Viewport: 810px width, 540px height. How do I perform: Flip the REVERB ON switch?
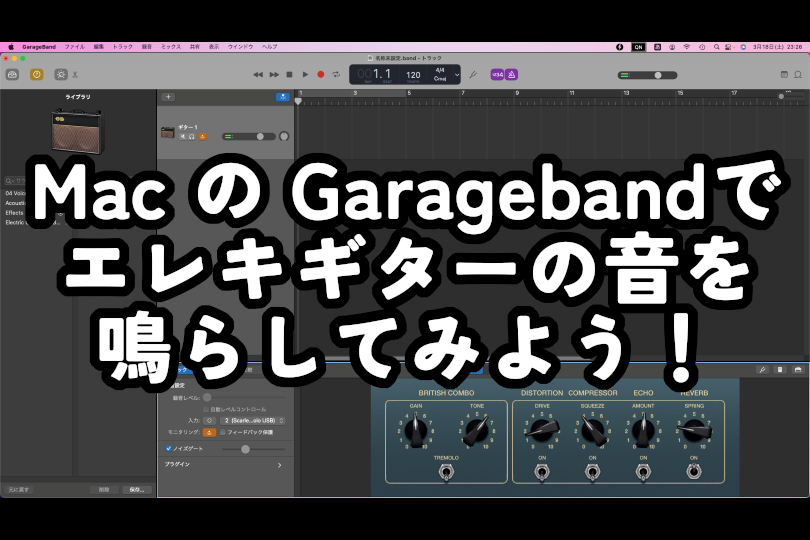694,472
